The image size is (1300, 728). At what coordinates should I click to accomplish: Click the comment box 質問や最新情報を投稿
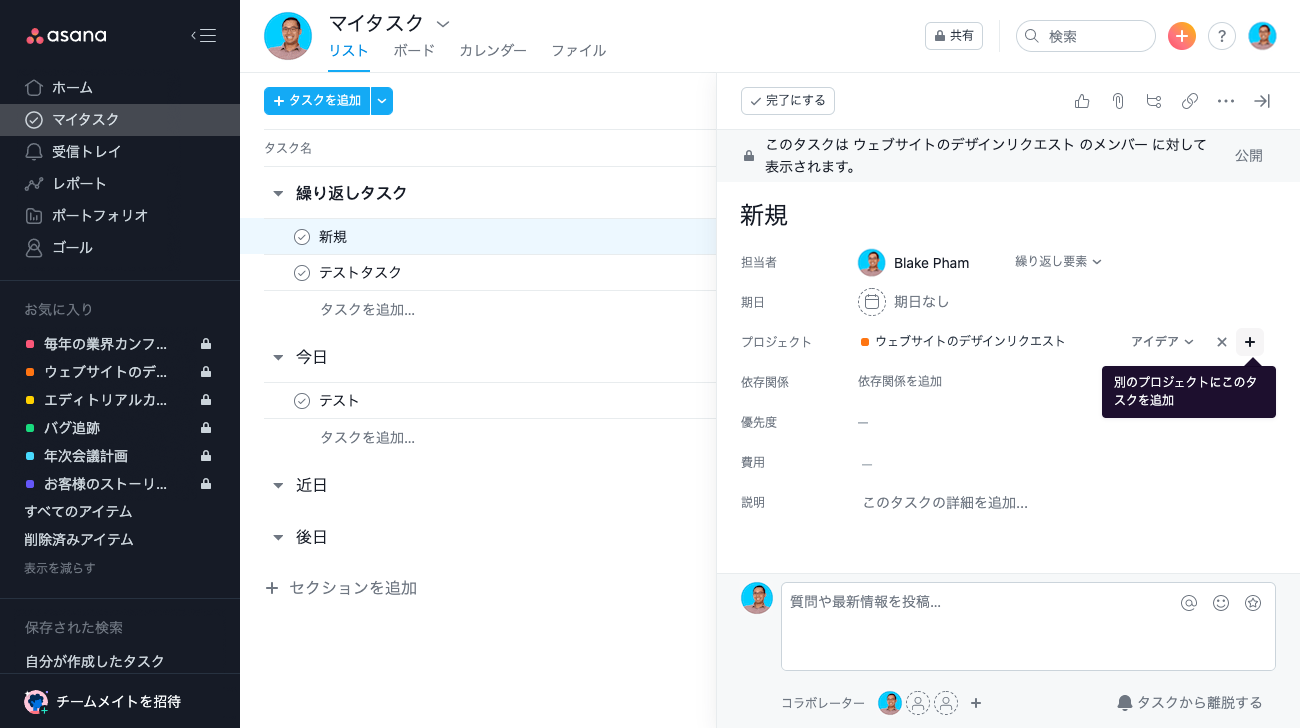[1028, 626]
